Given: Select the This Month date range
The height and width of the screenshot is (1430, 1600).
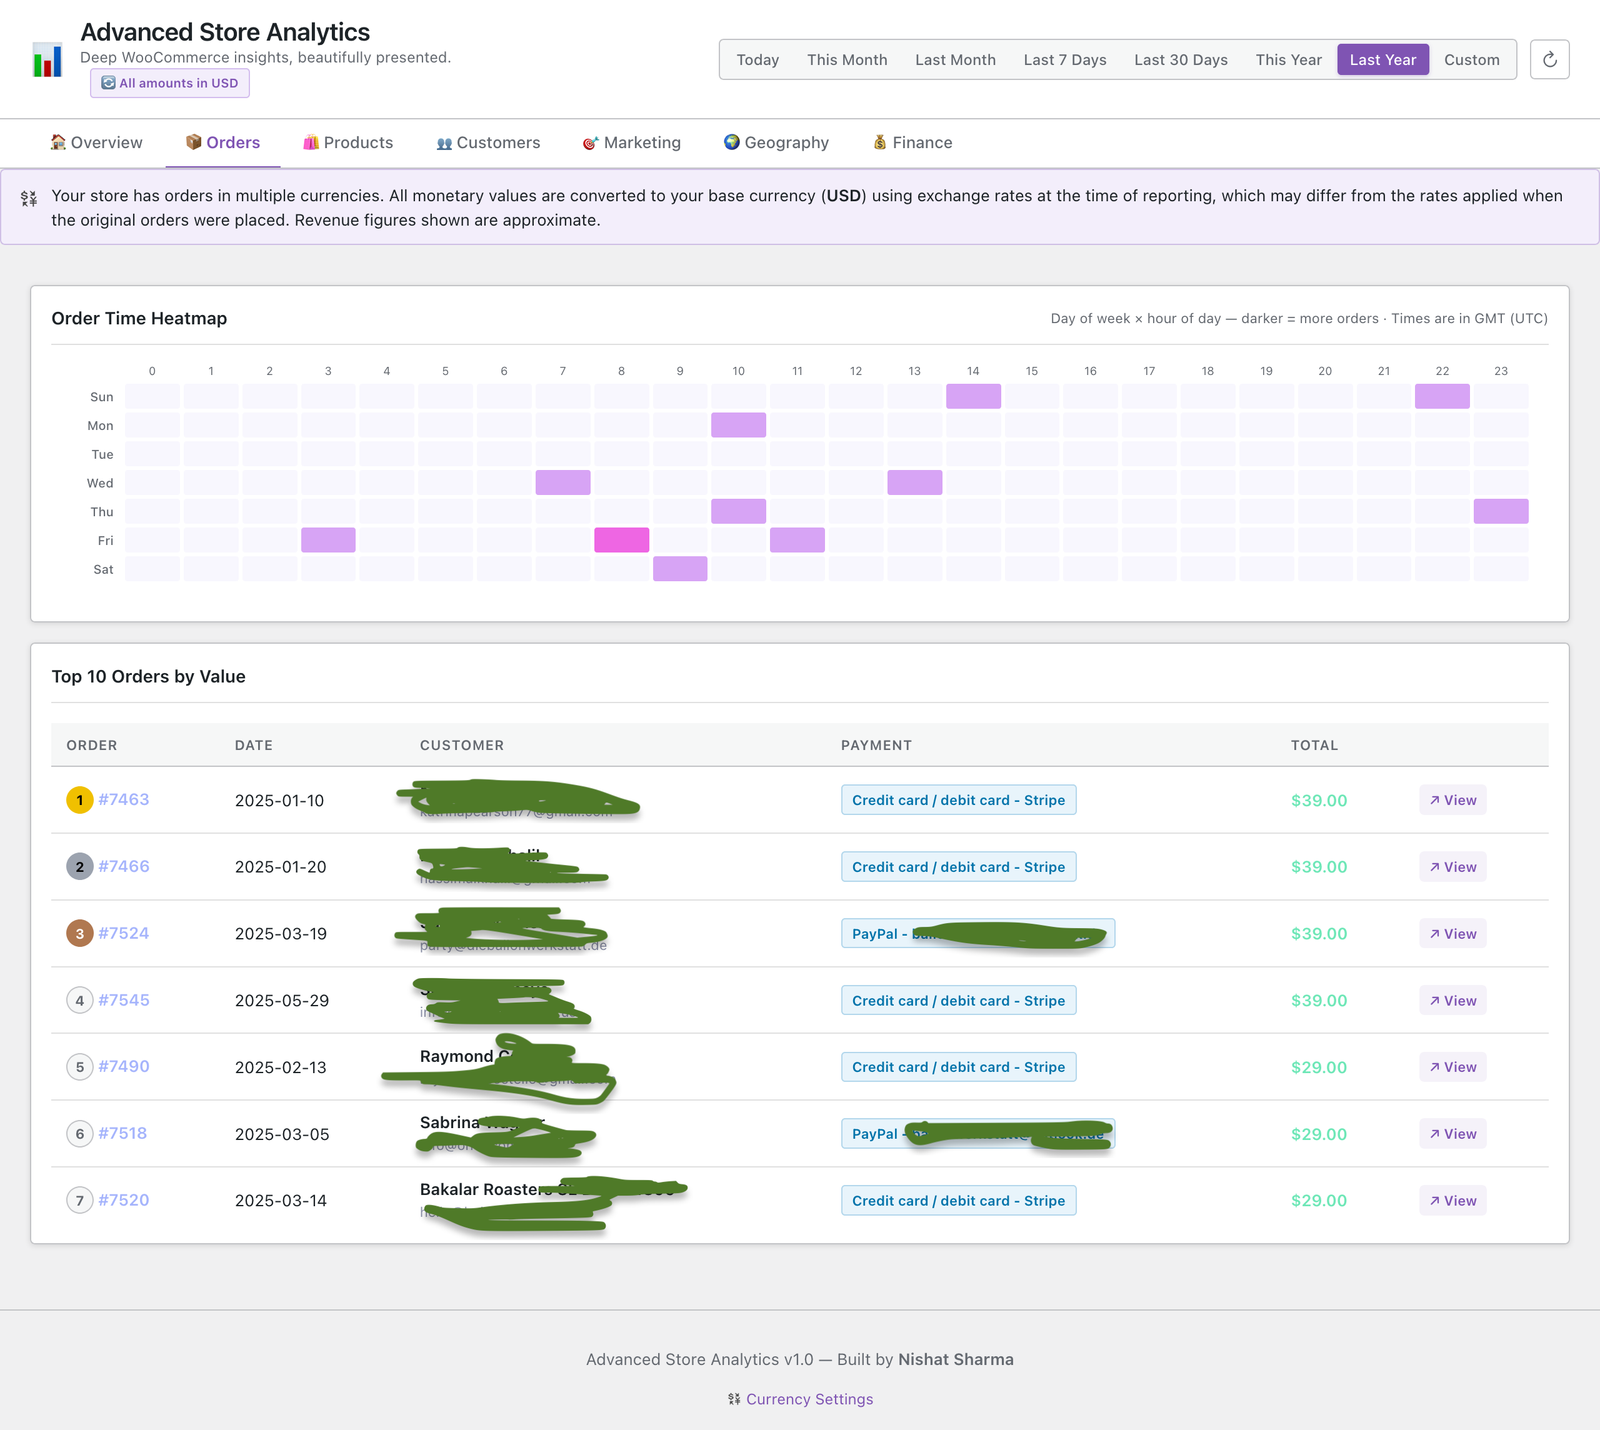Looking at the screenshot, I should coord(847,60).
